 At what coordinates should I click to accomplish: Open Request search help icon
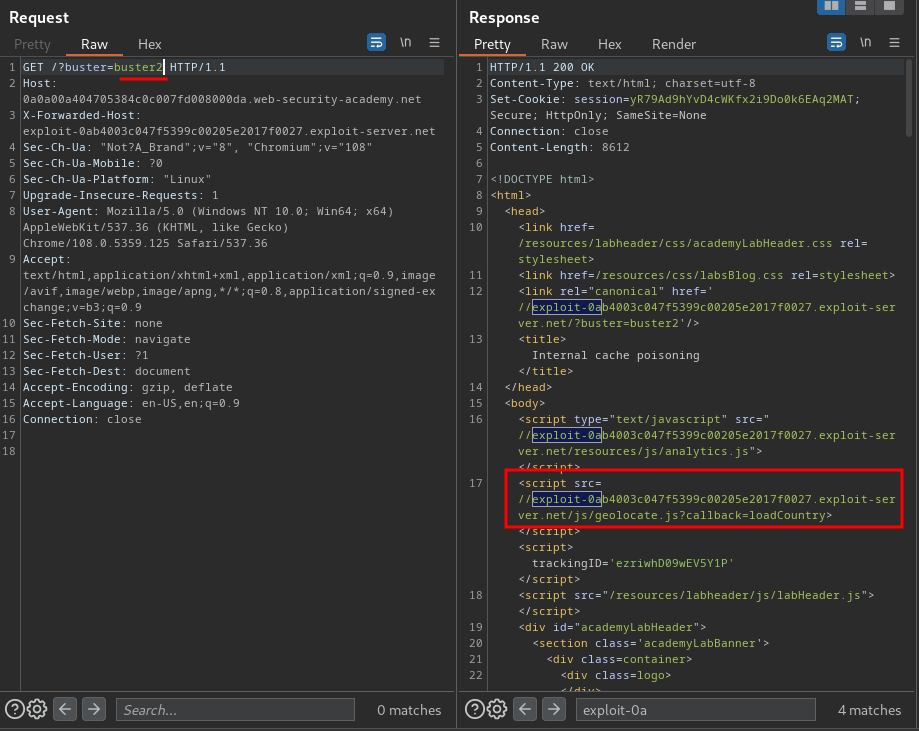(x=15, y=709)
